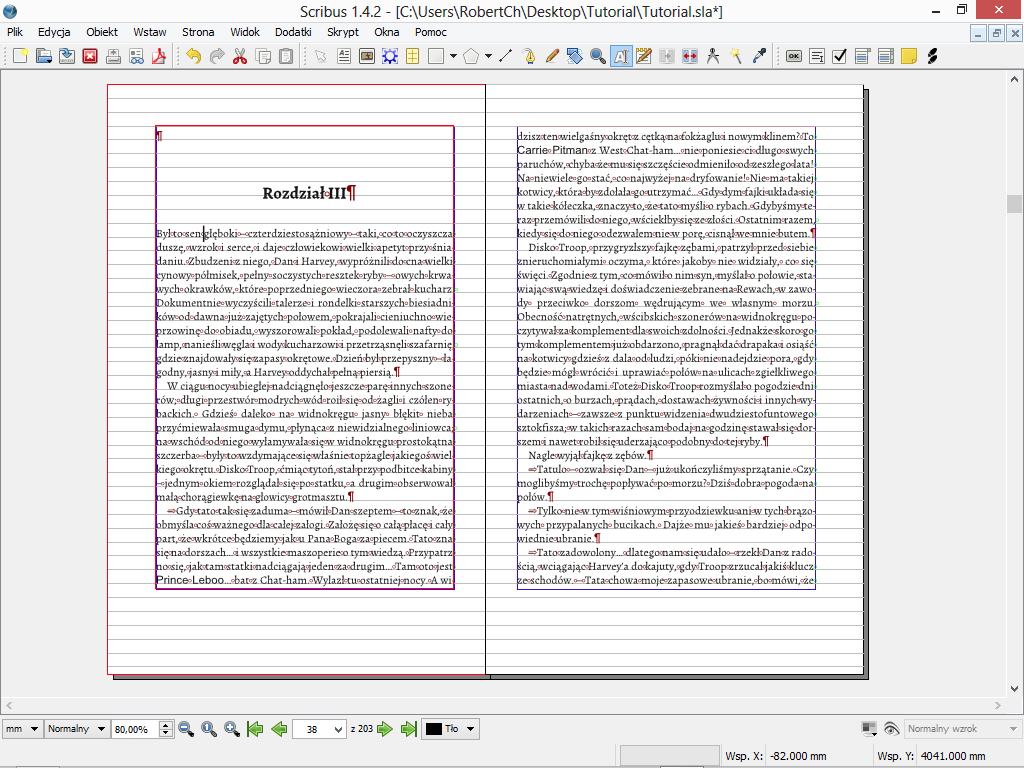Click the Export as PDF icon
This screenshot has height=768, width=1024.
[x=157, y=56]
